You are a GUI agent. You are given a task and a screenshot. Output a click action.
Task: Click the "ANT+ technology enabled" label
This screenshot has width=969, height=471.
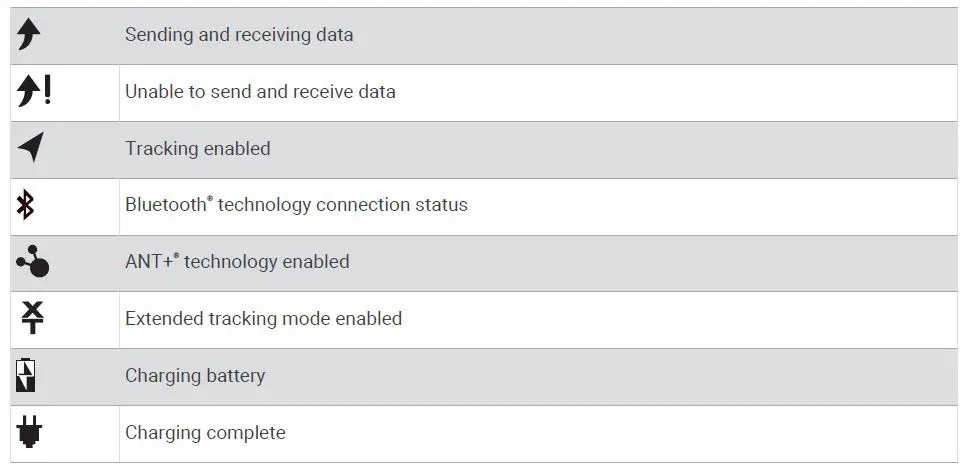(237, 262)
